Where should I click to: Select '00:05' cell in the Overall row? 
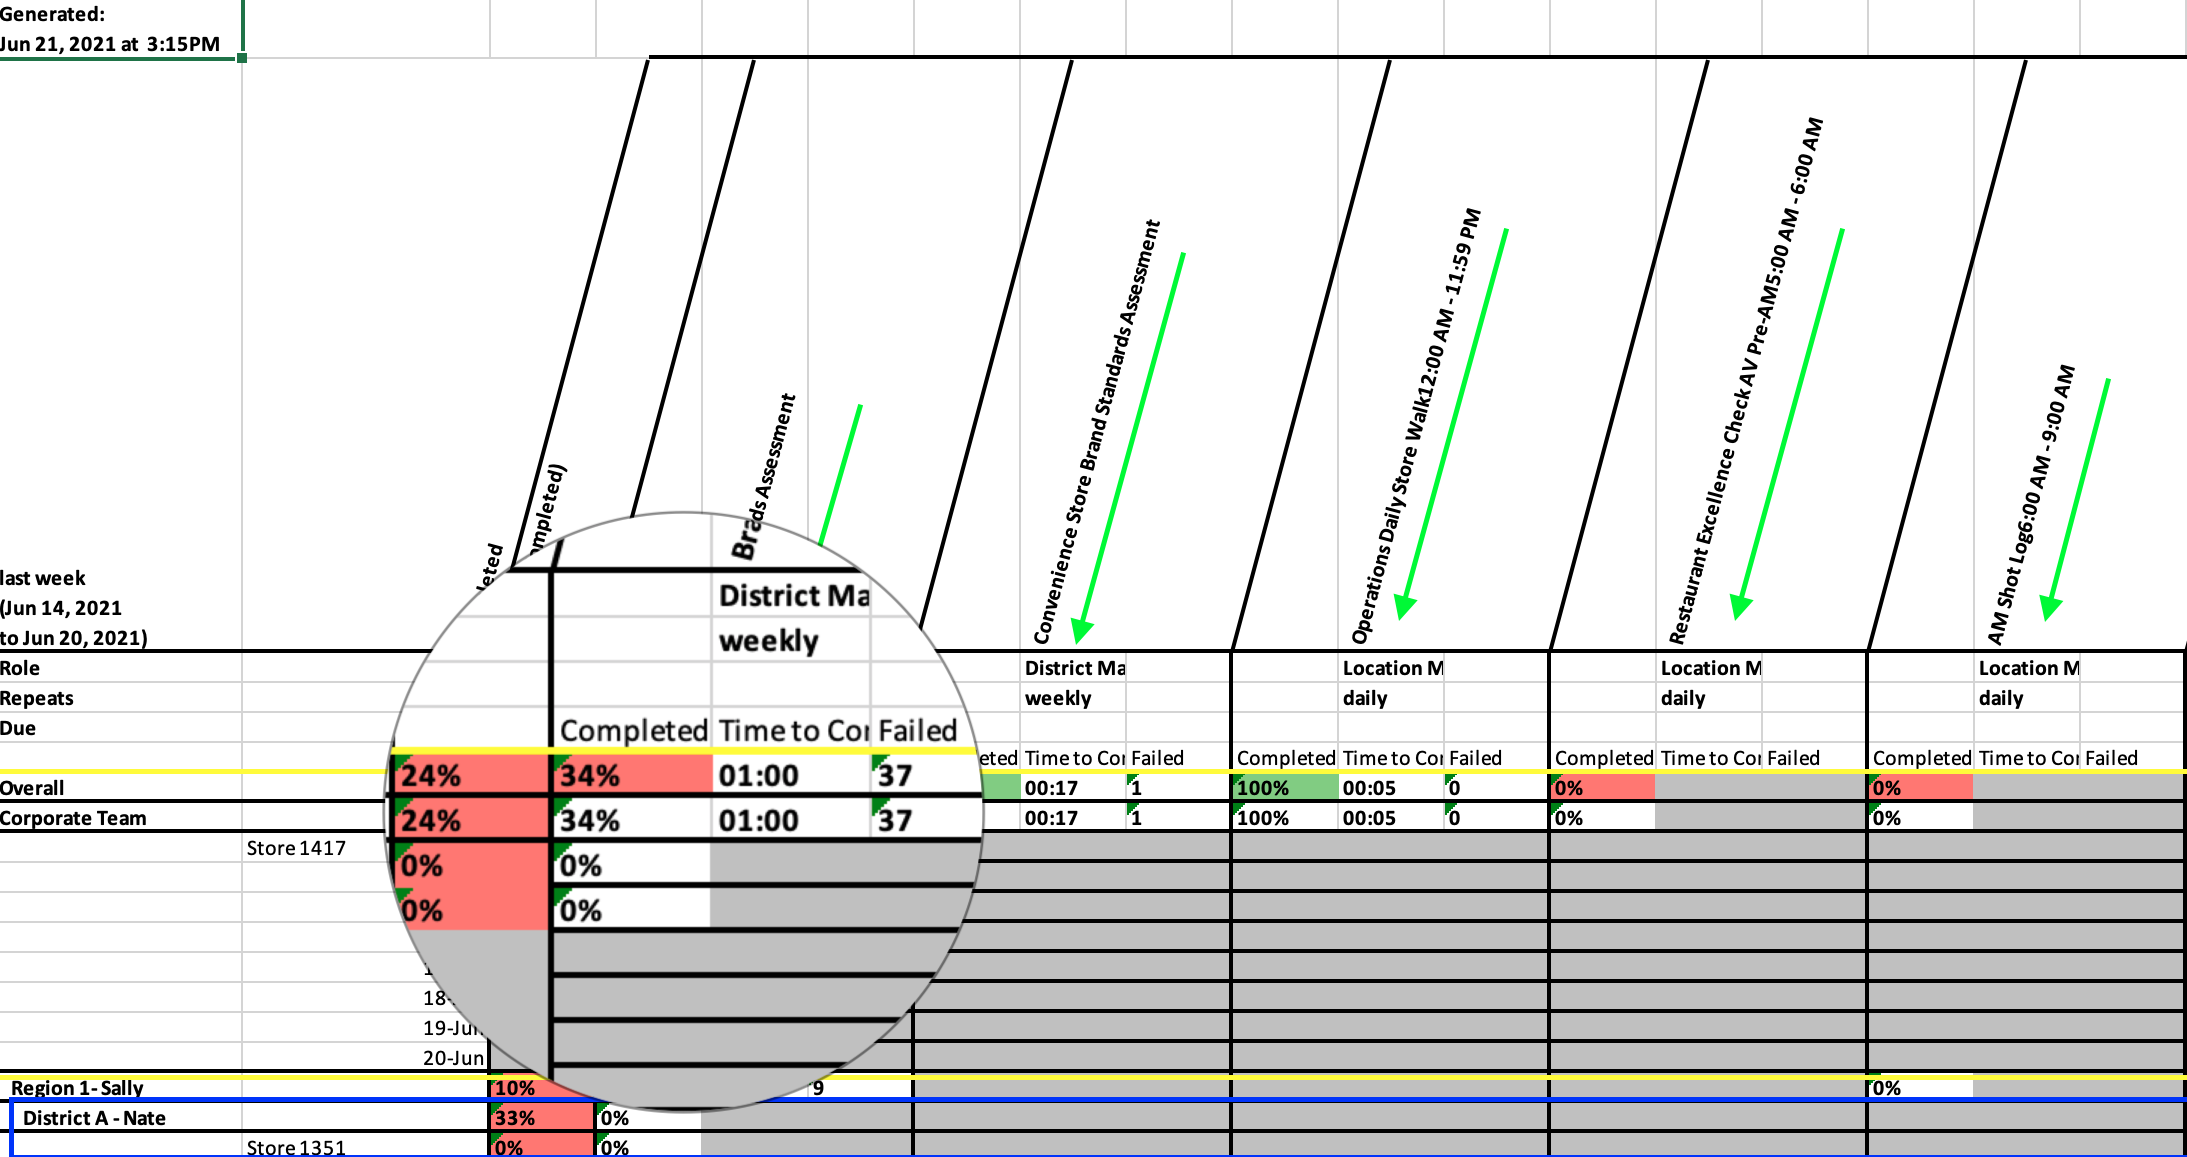[x=1392, y=788]
